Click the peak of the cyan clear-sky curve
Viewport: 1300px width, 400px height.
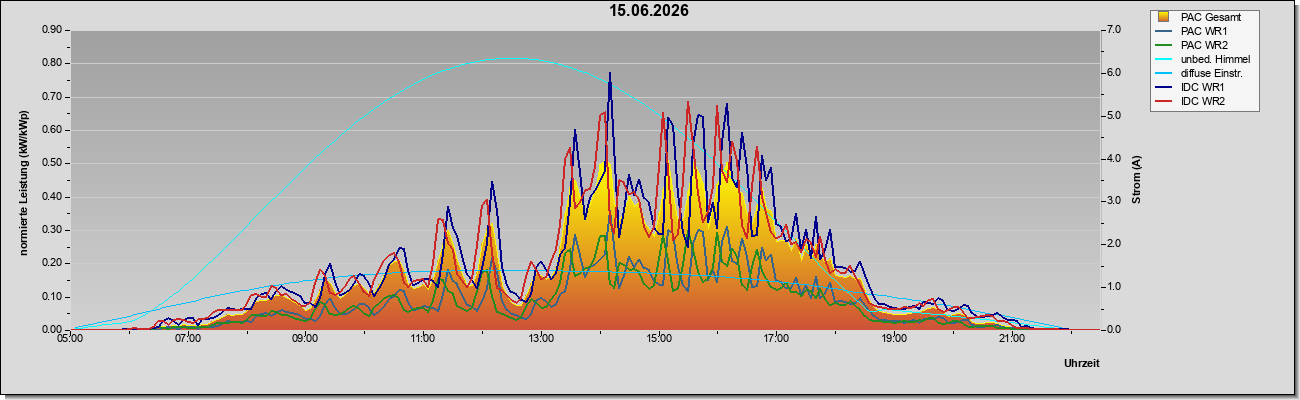click(x=512, y=58)
